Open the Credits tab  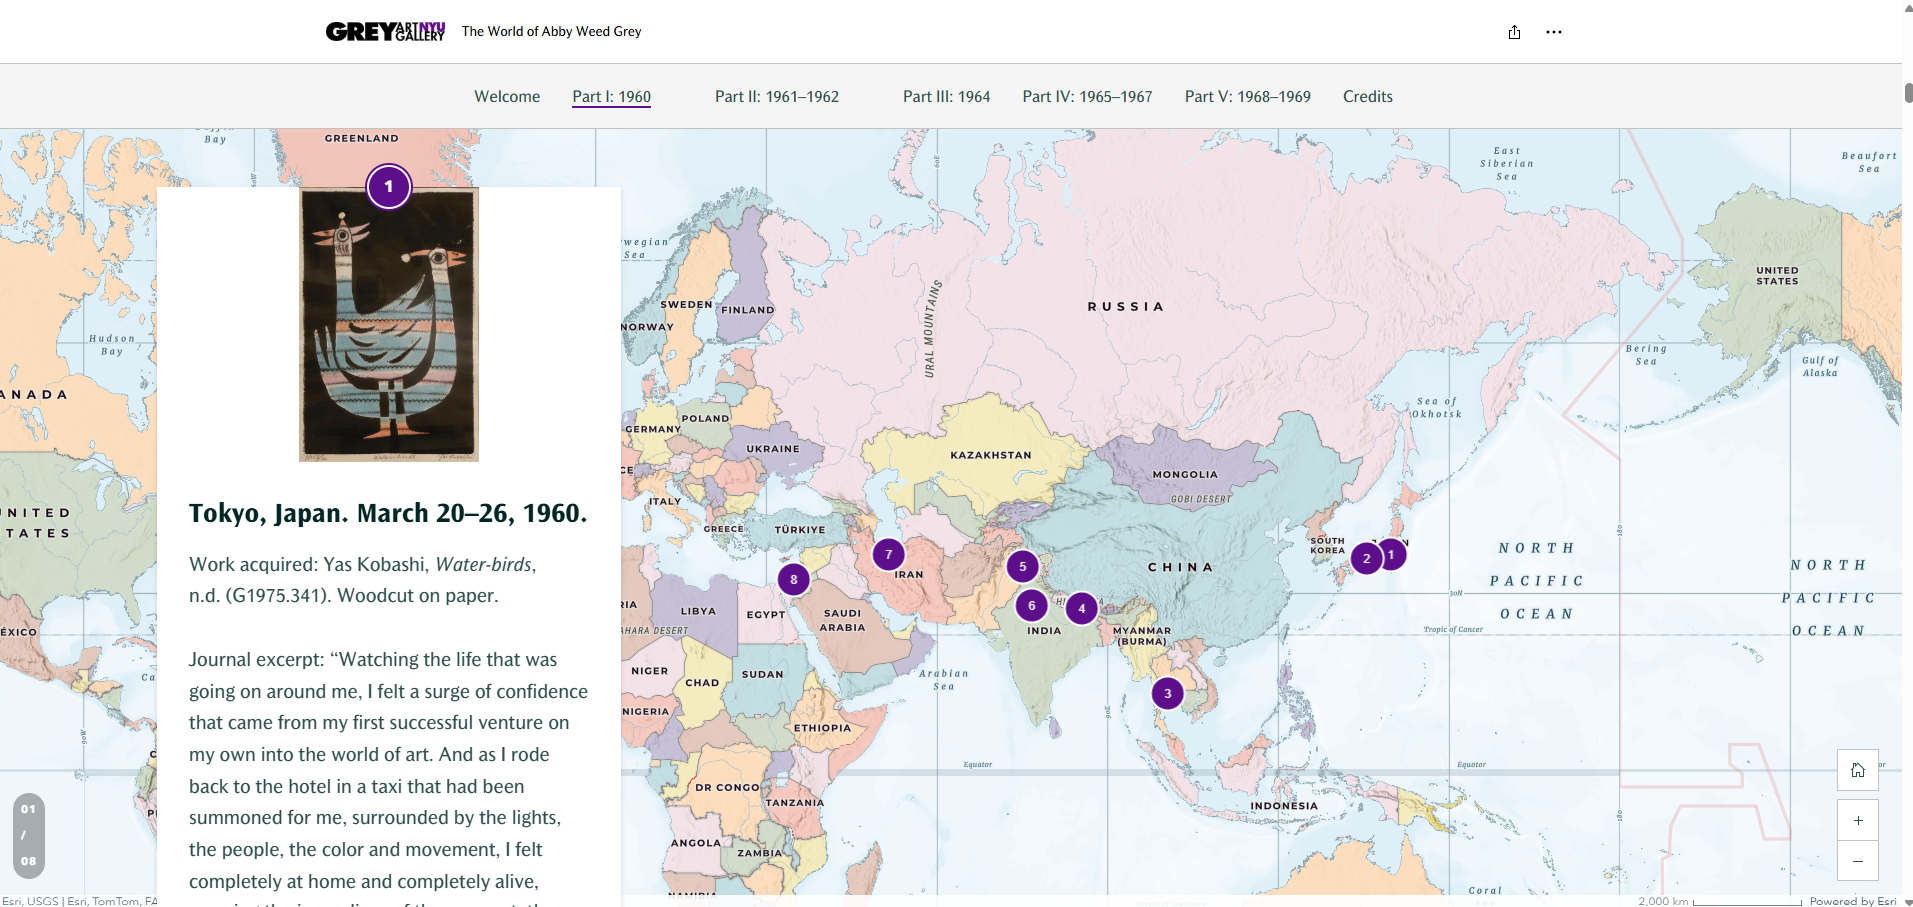pos(1367,97)
